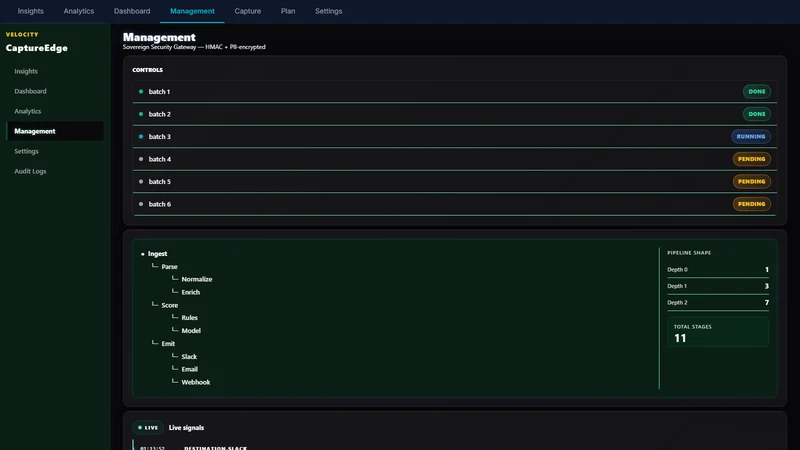Click the DONE badge on batch 2
Viewport: 800px width, 450px height.
click(x=757, y=114)
